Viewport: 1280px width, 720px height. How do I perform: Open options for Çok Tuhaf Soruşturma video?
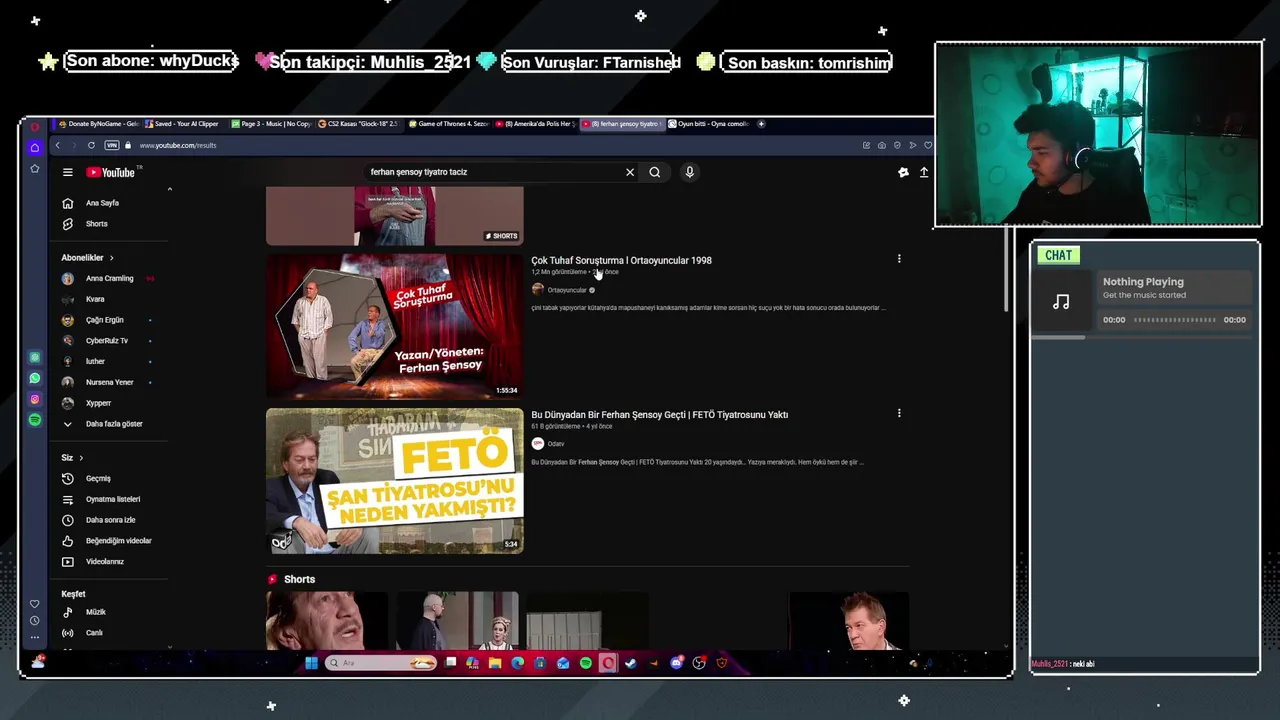pos(899,259)
